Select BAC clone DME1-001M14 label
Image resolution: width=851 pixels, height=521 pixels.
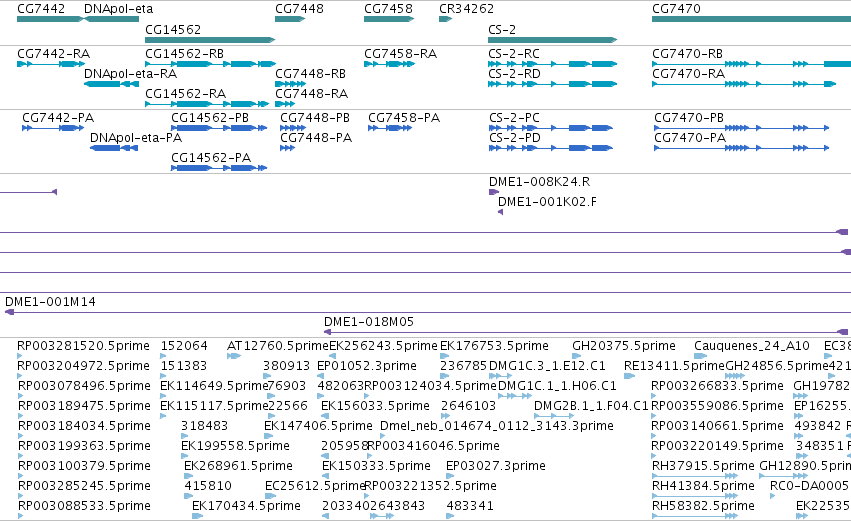(50, 302)
